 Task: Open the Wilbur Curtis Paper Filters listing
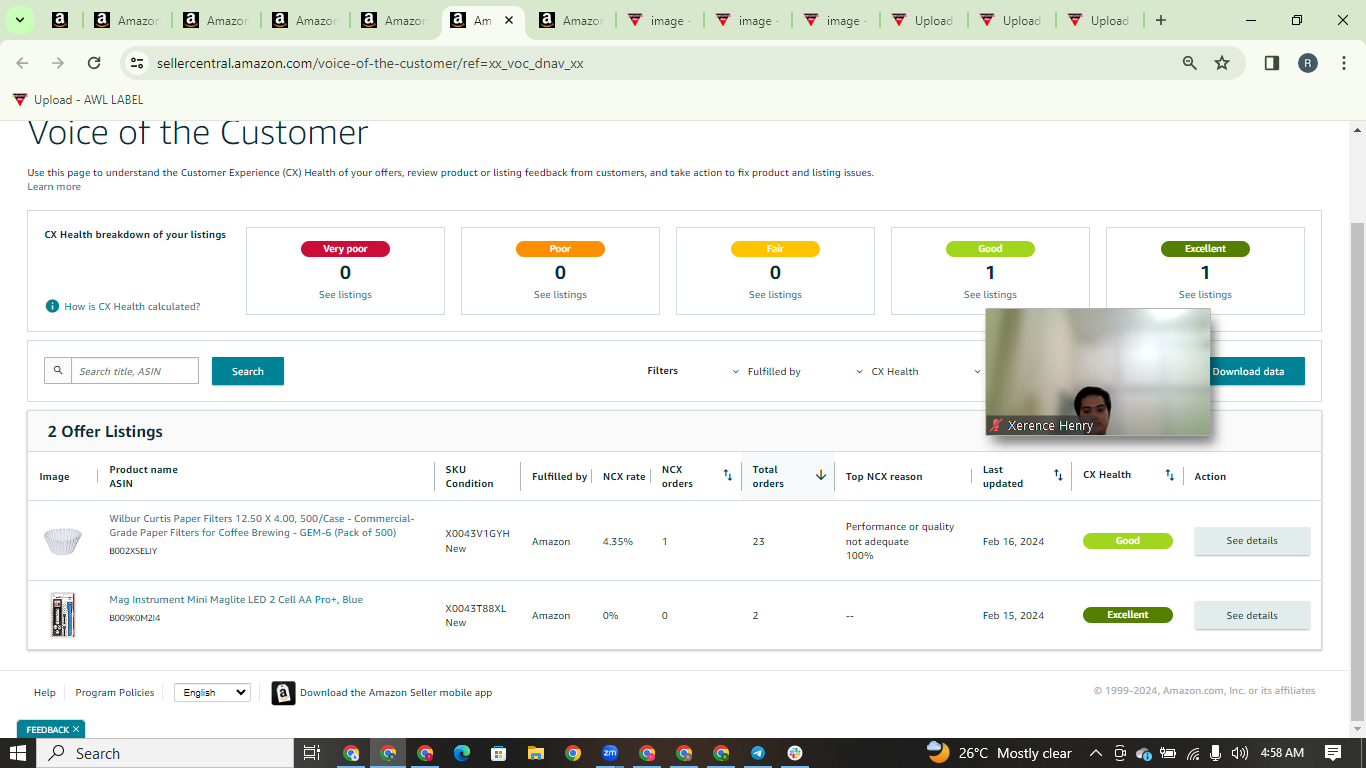tap(262, 526)
